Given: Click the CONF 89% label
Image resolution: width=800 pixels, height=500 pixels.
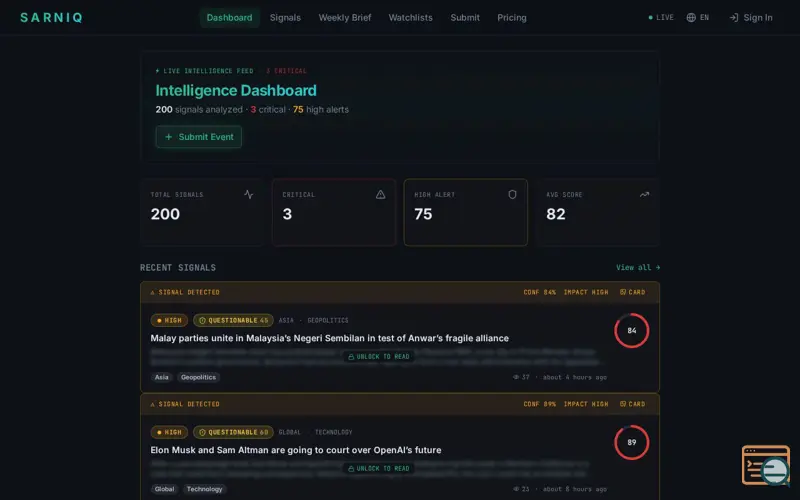Looking at the screenshot, I should click(539, 404).
